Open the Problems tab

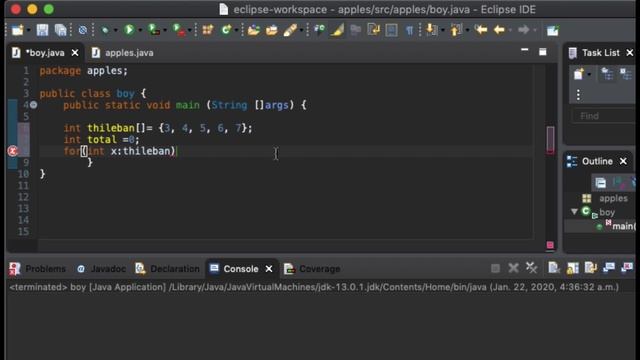pos(38,269)
